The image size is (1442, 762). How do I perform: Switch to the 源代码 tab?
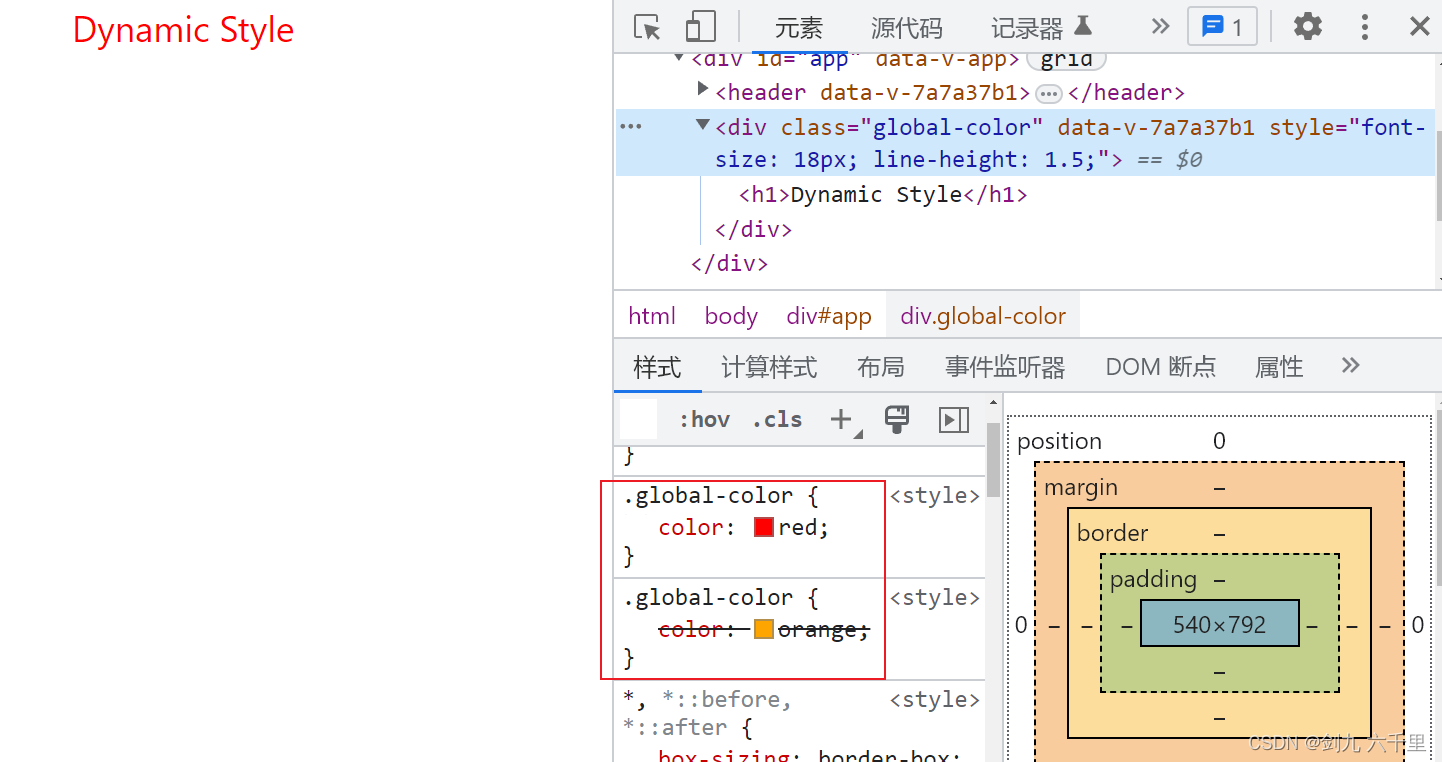[x=906, y=28]
